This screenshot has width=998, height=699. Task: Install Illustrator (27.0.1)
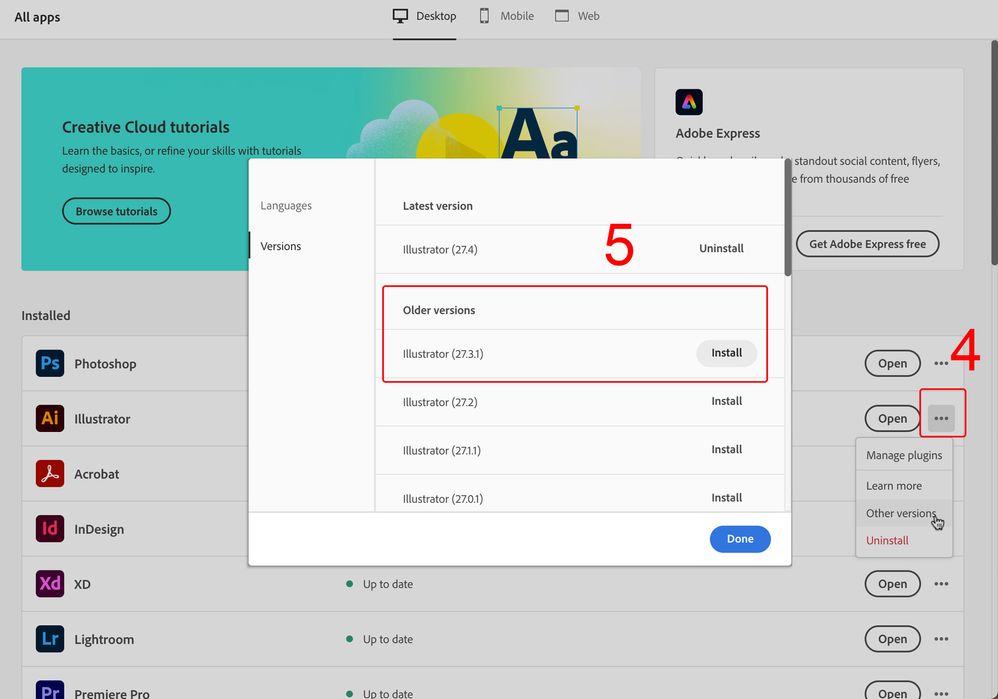tap(726, 498)
